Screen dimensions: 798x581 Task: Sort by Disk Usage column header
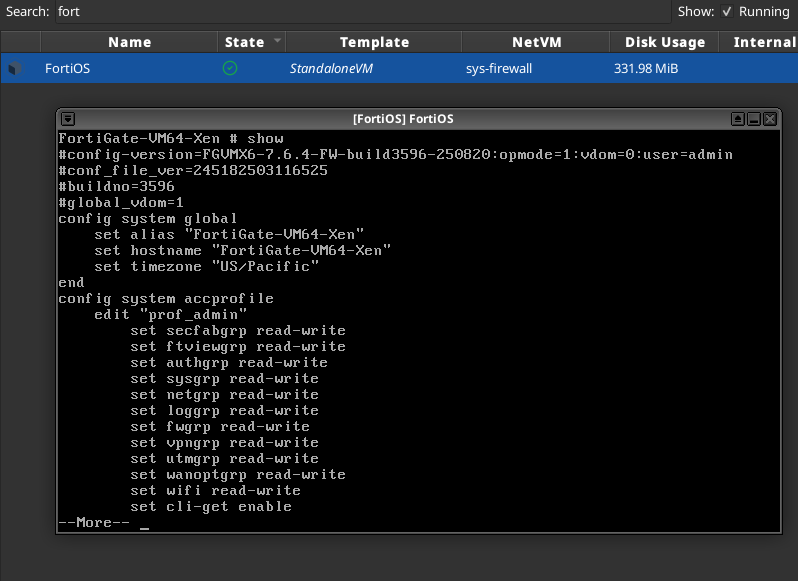pyautogui.click(x=664, y=42)
